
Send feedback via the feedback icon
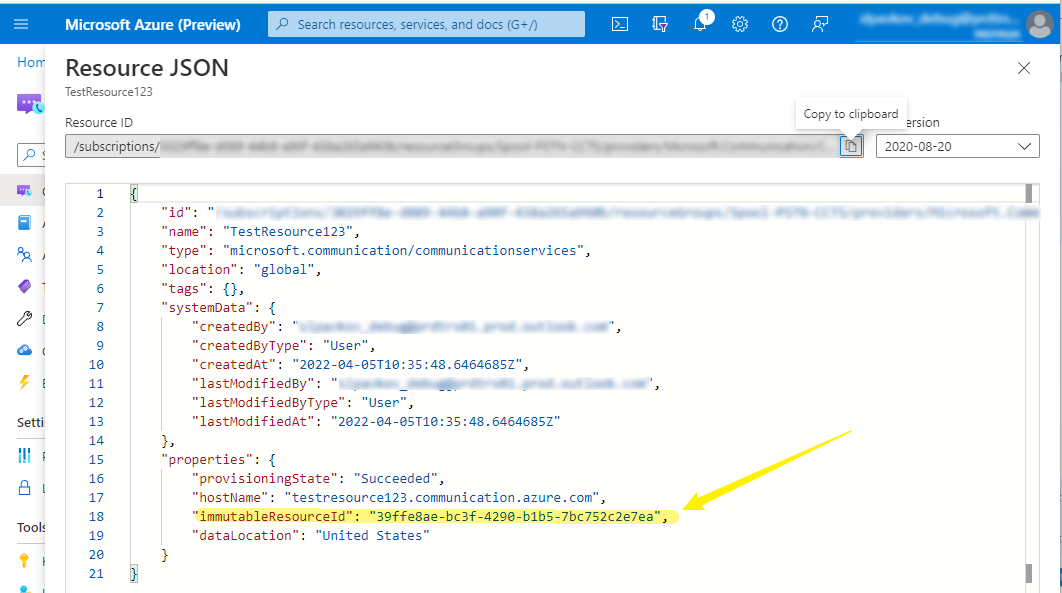pyautogui.click(x=819, y=24)
